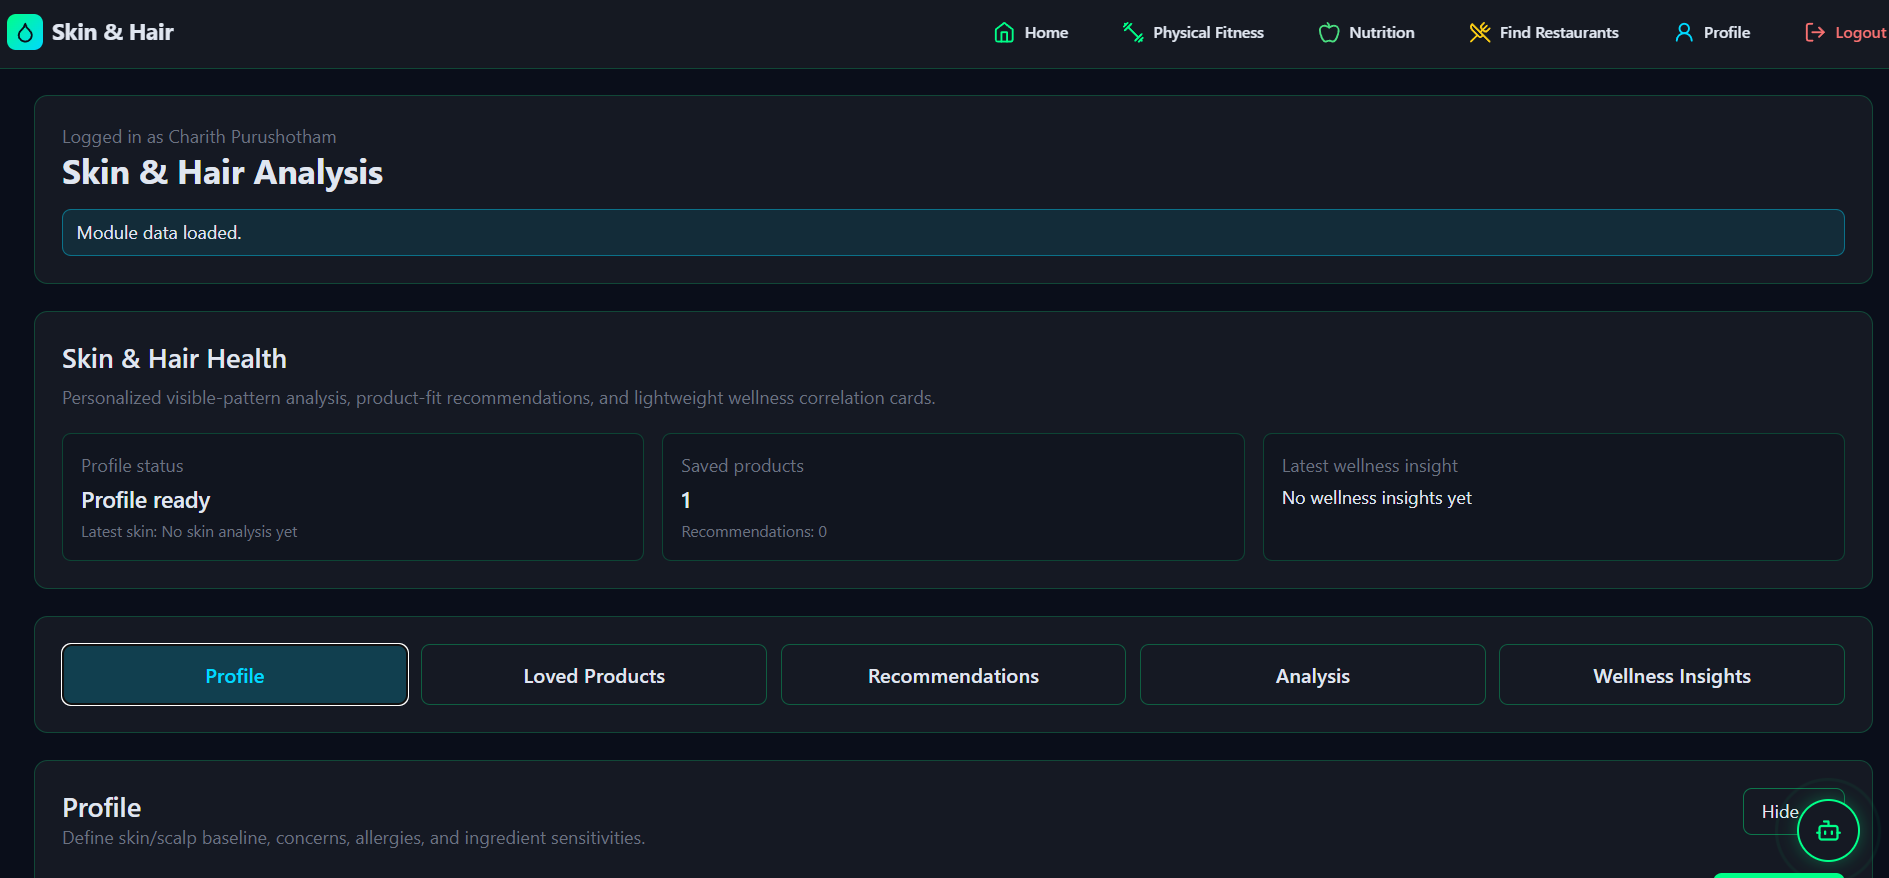Click the Home house icon
1889x878 pixels.
[x=1004, y=33]
